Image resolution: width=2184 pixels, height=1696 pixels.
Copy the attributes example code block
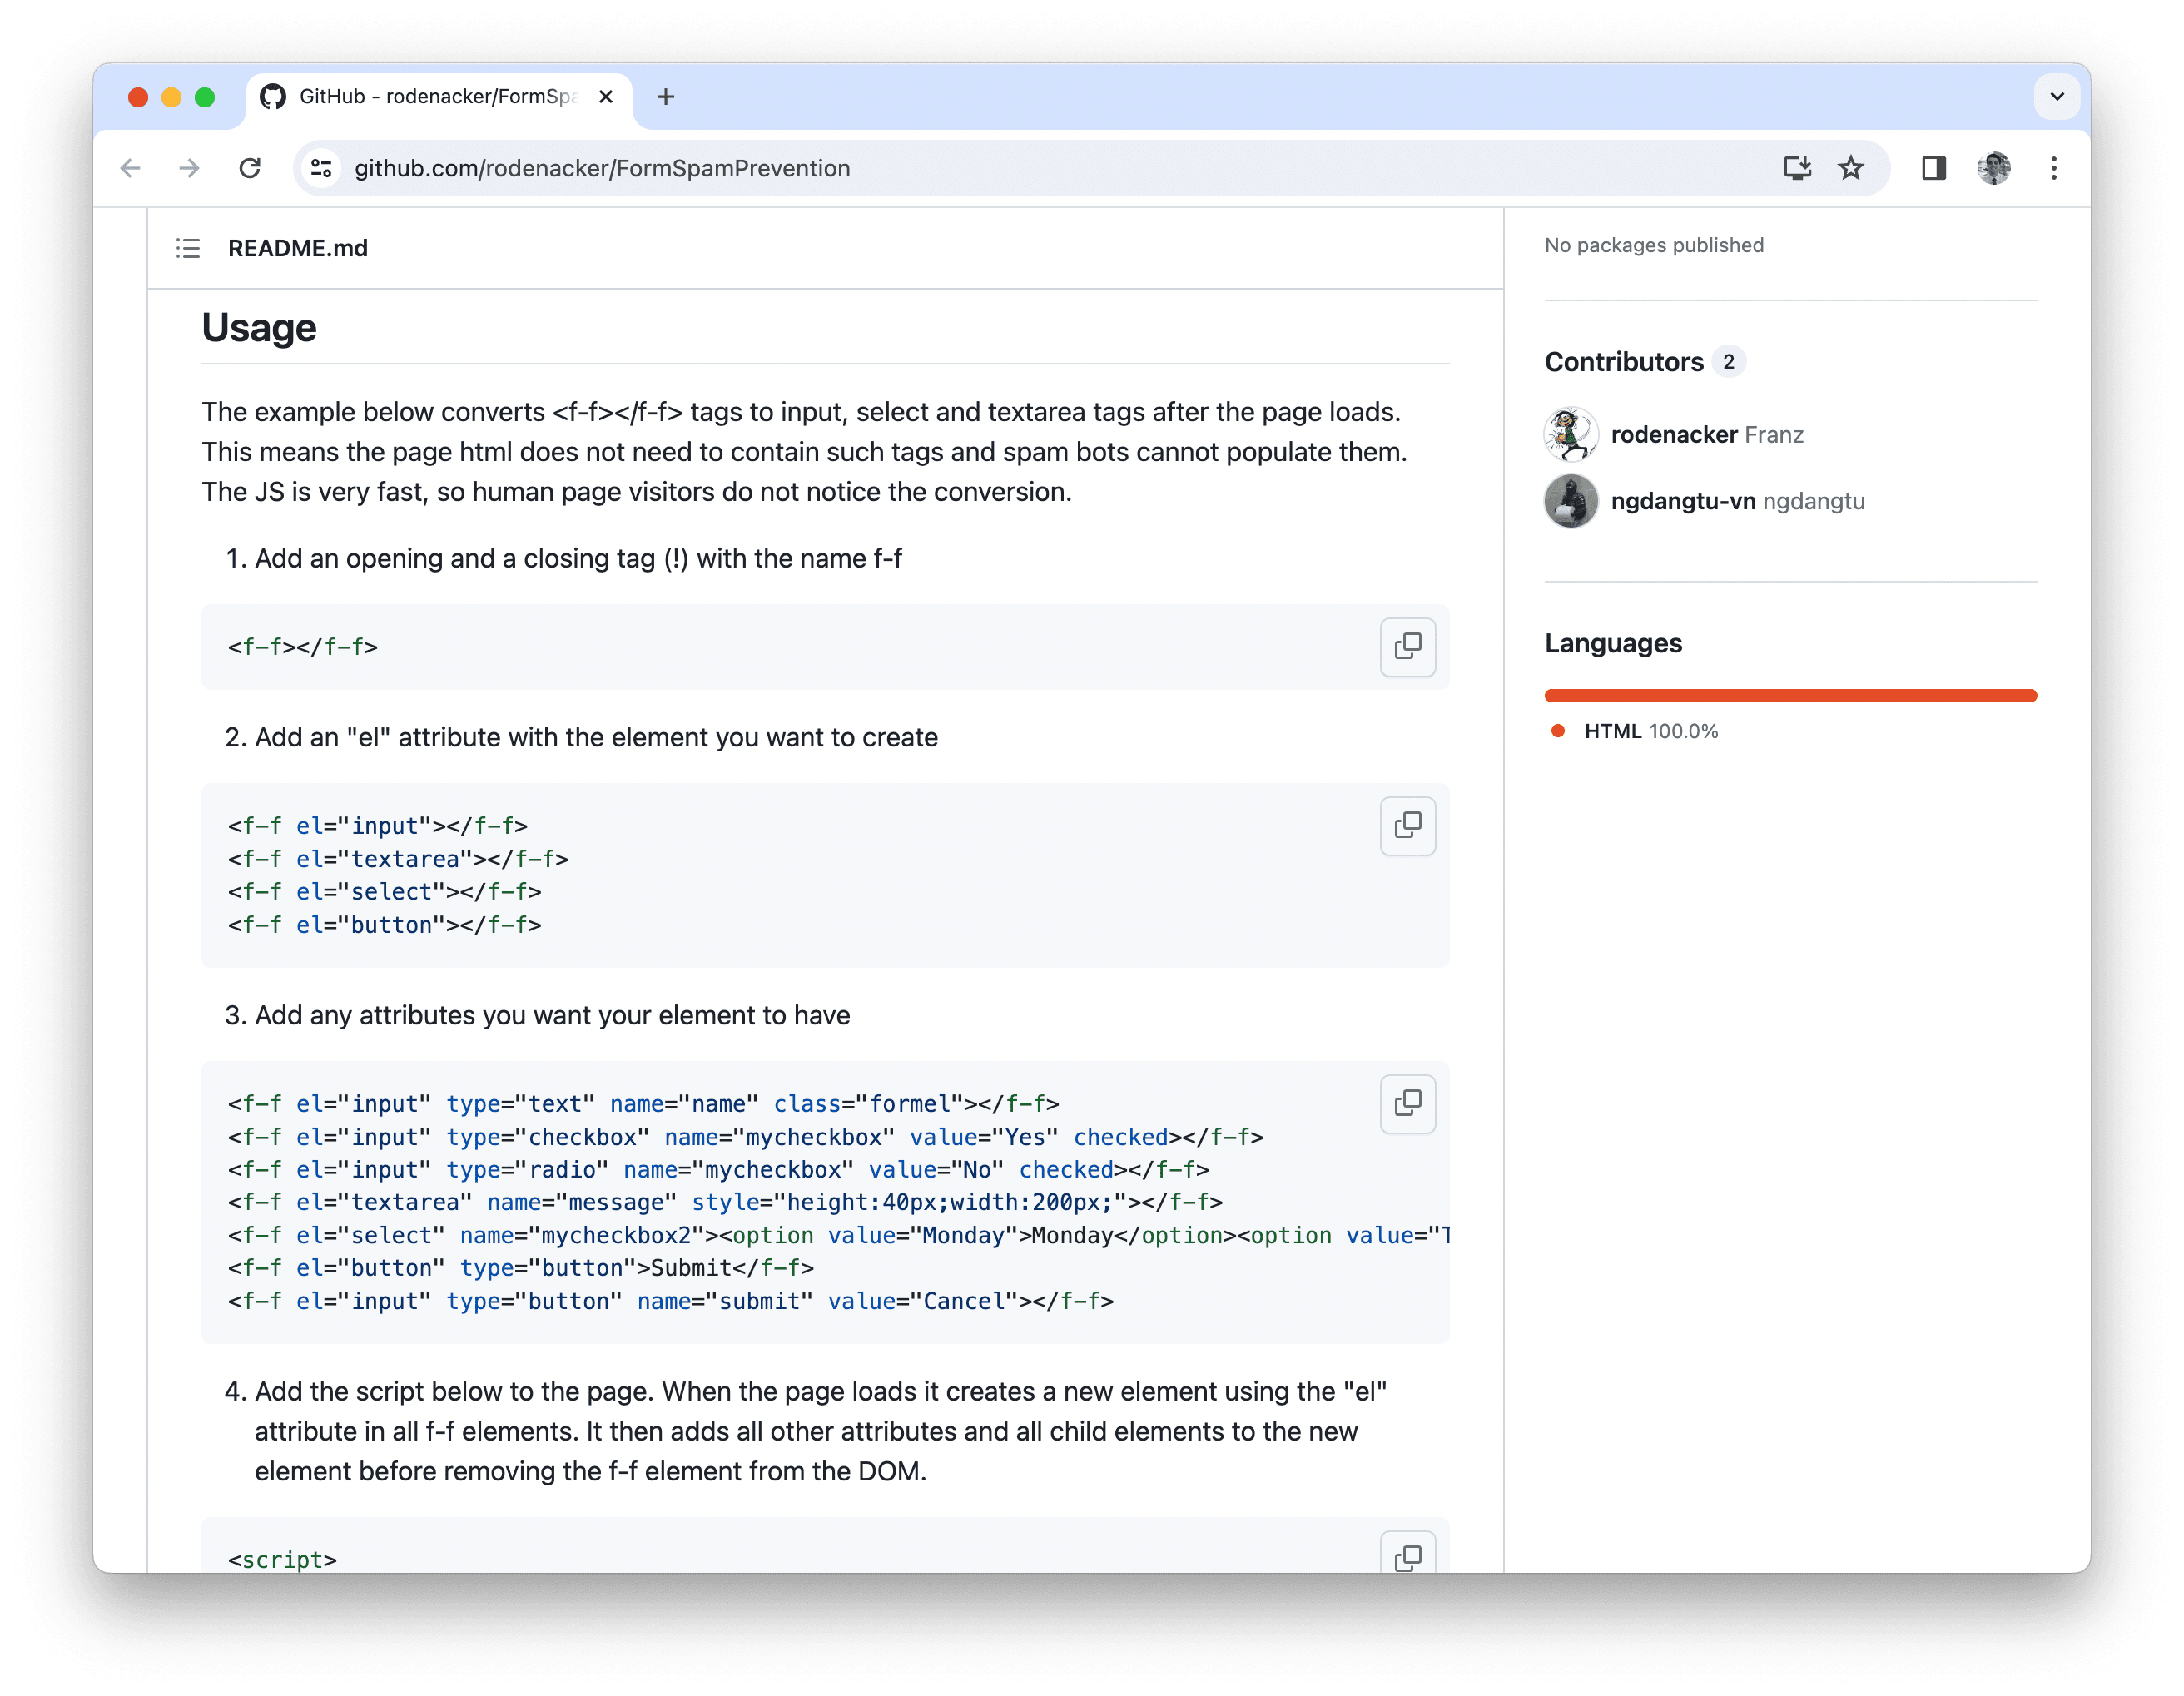click(x=1407, y=1103)
